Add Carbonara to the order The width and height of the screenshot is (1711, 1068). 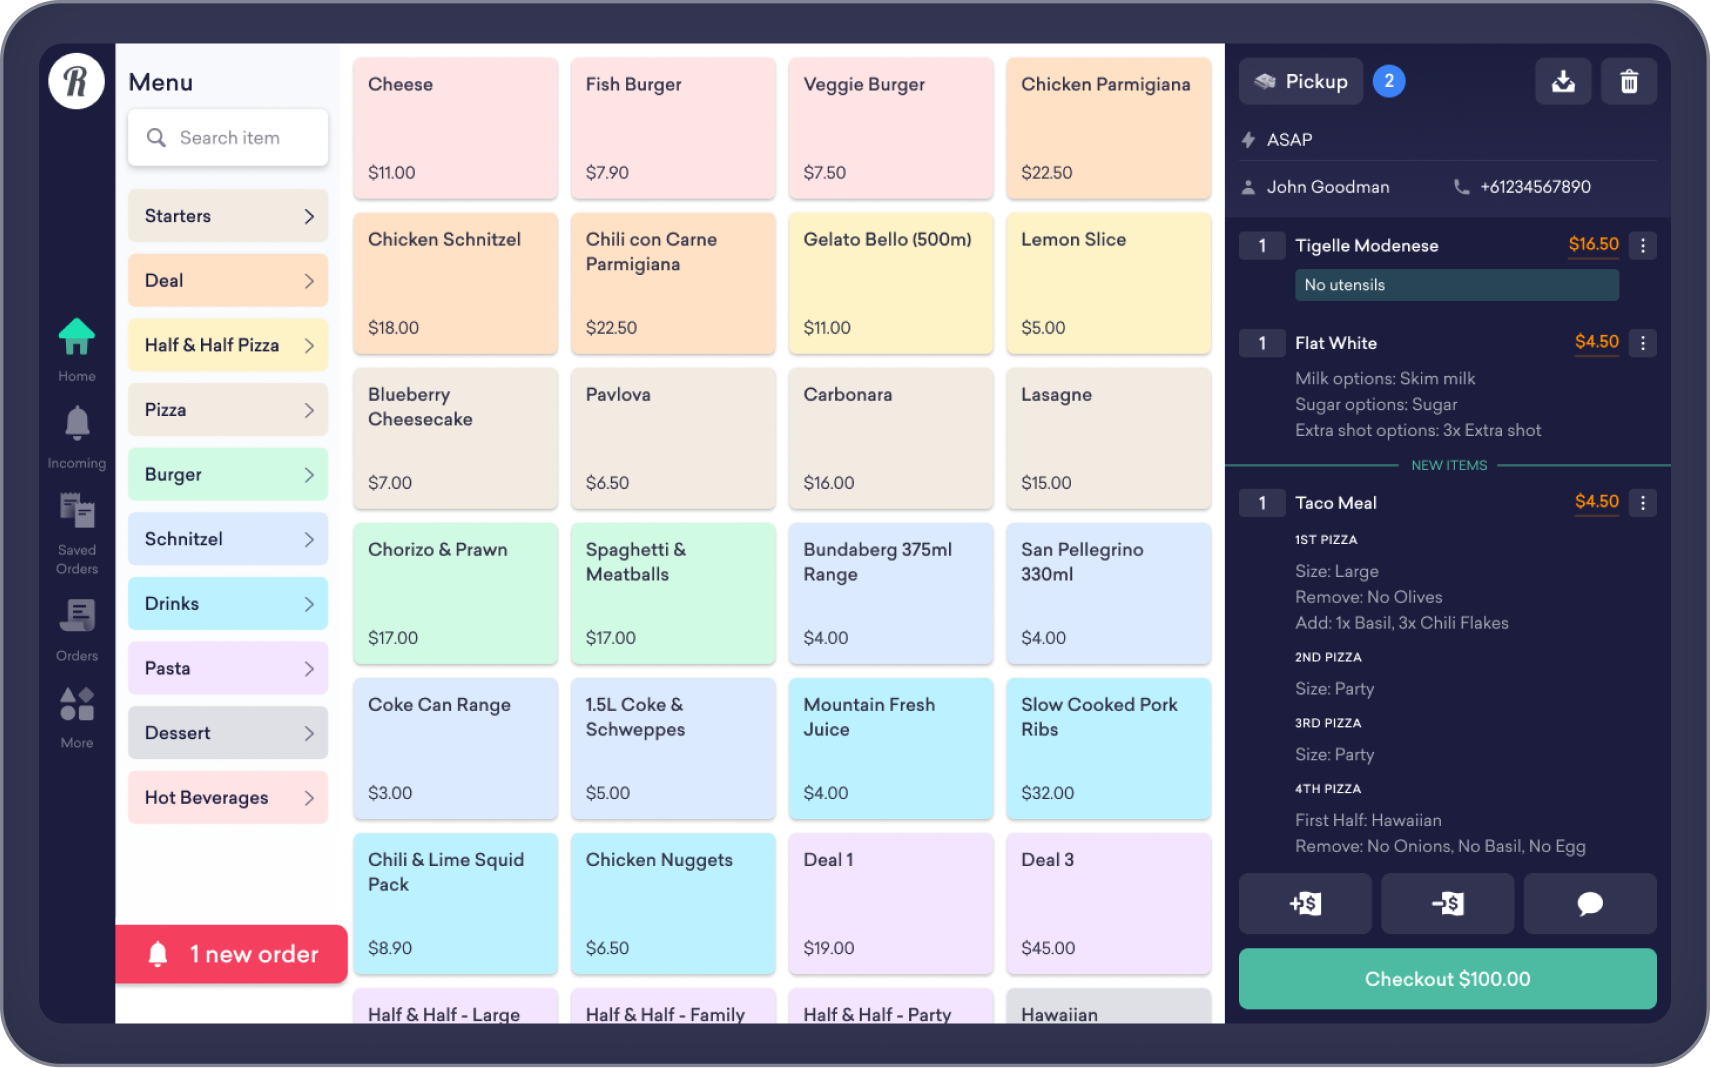[x=890, y=438]
